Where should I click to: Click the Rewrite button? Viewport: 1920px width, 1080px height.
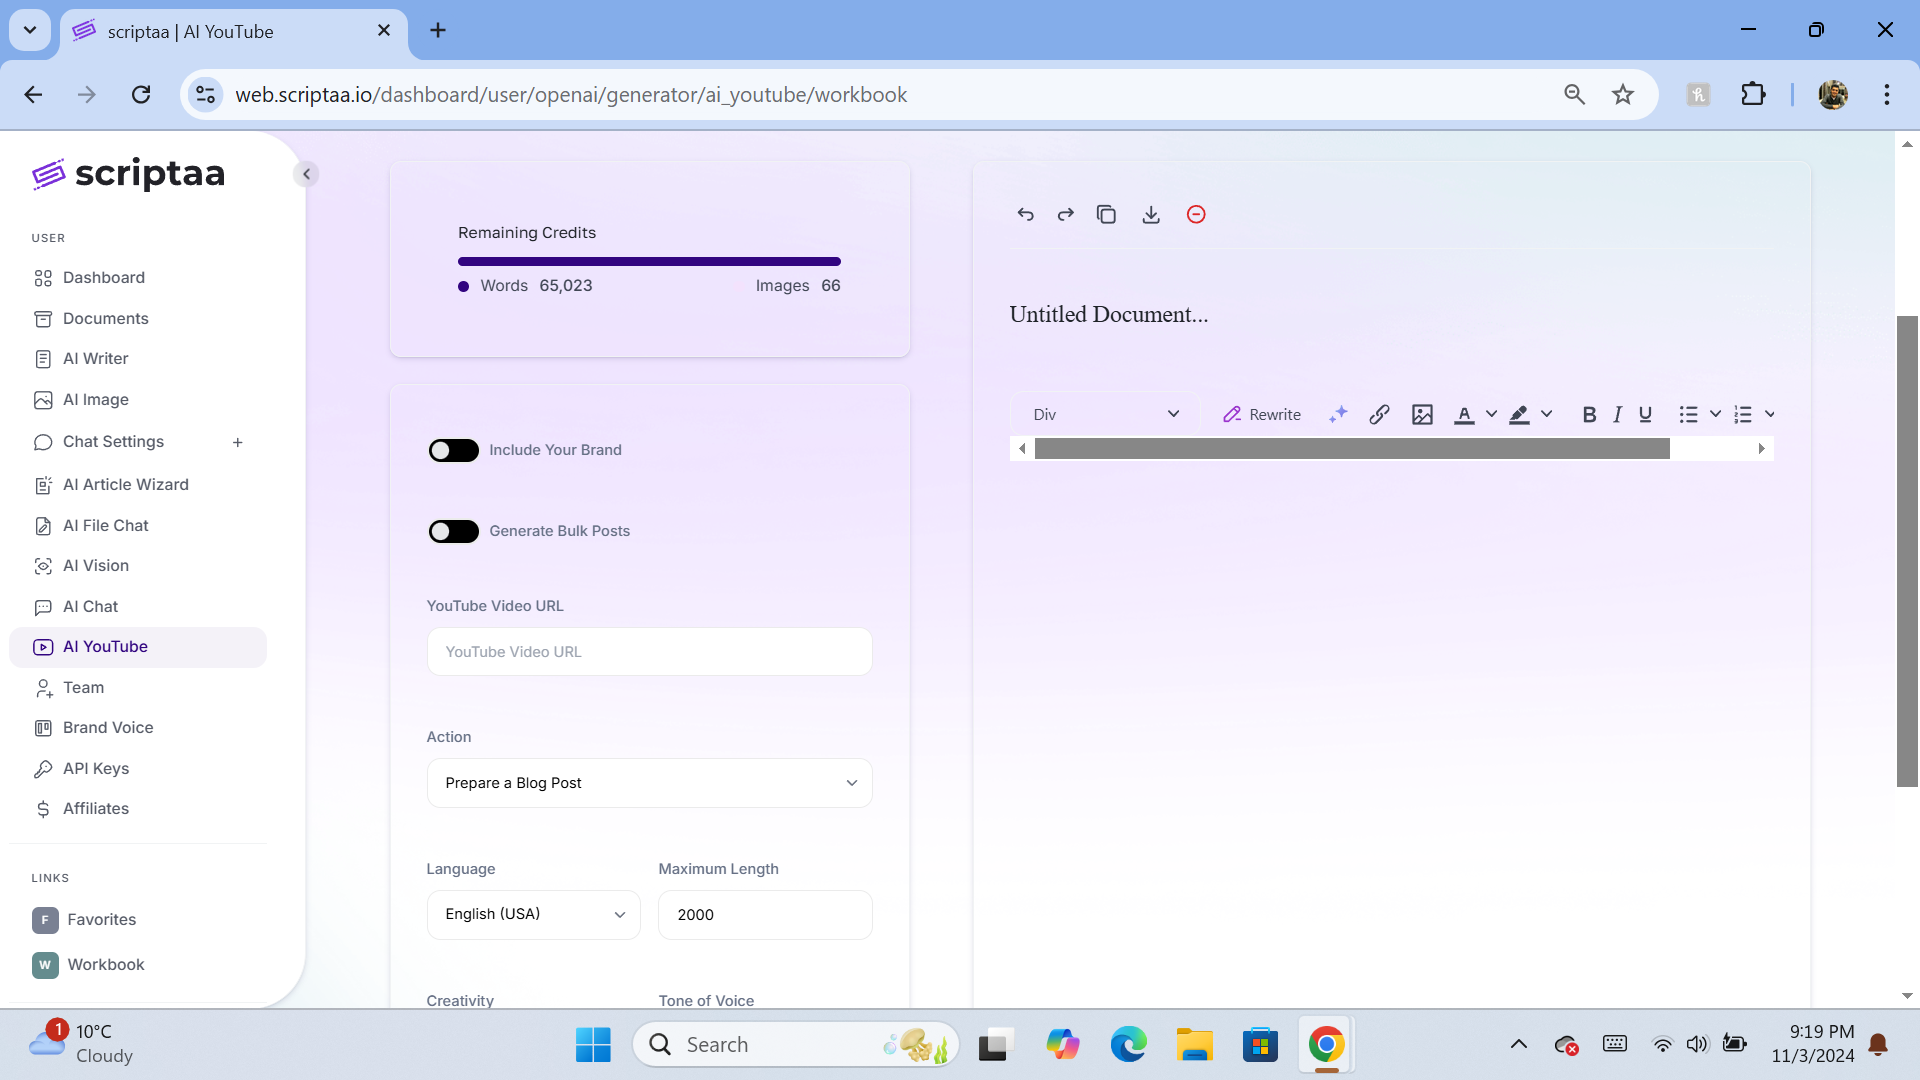click(x=1262, y=414)
